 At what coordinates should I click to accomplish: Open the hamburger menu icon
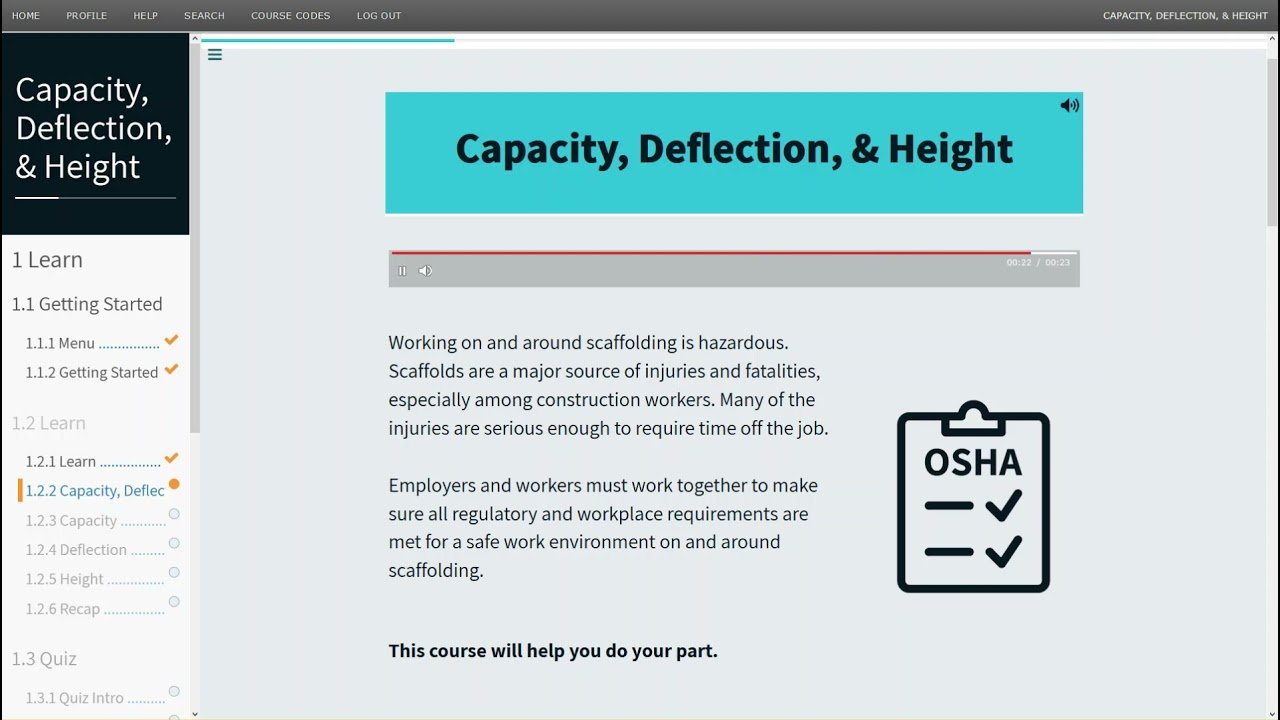click(x=215, y=55)
